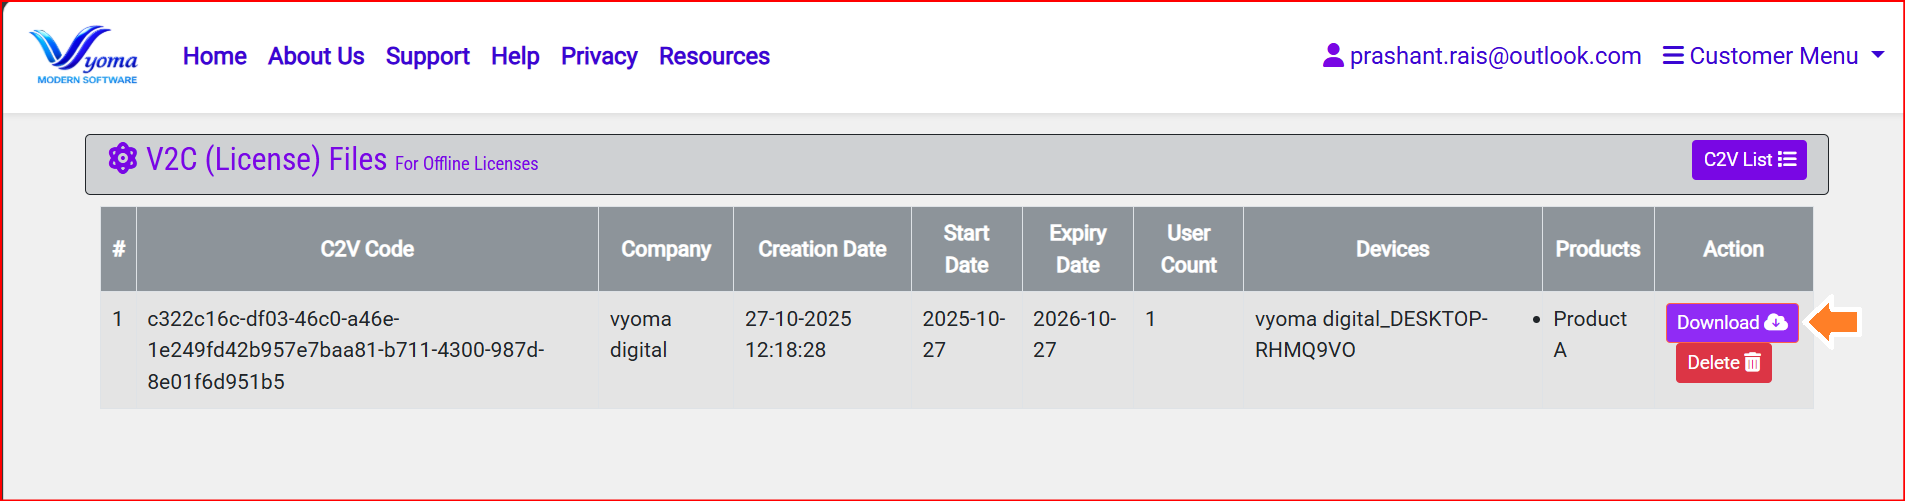Open the Help page
Image resolution: width=1905 pixels, height=501 pixels.
(515, 56)
